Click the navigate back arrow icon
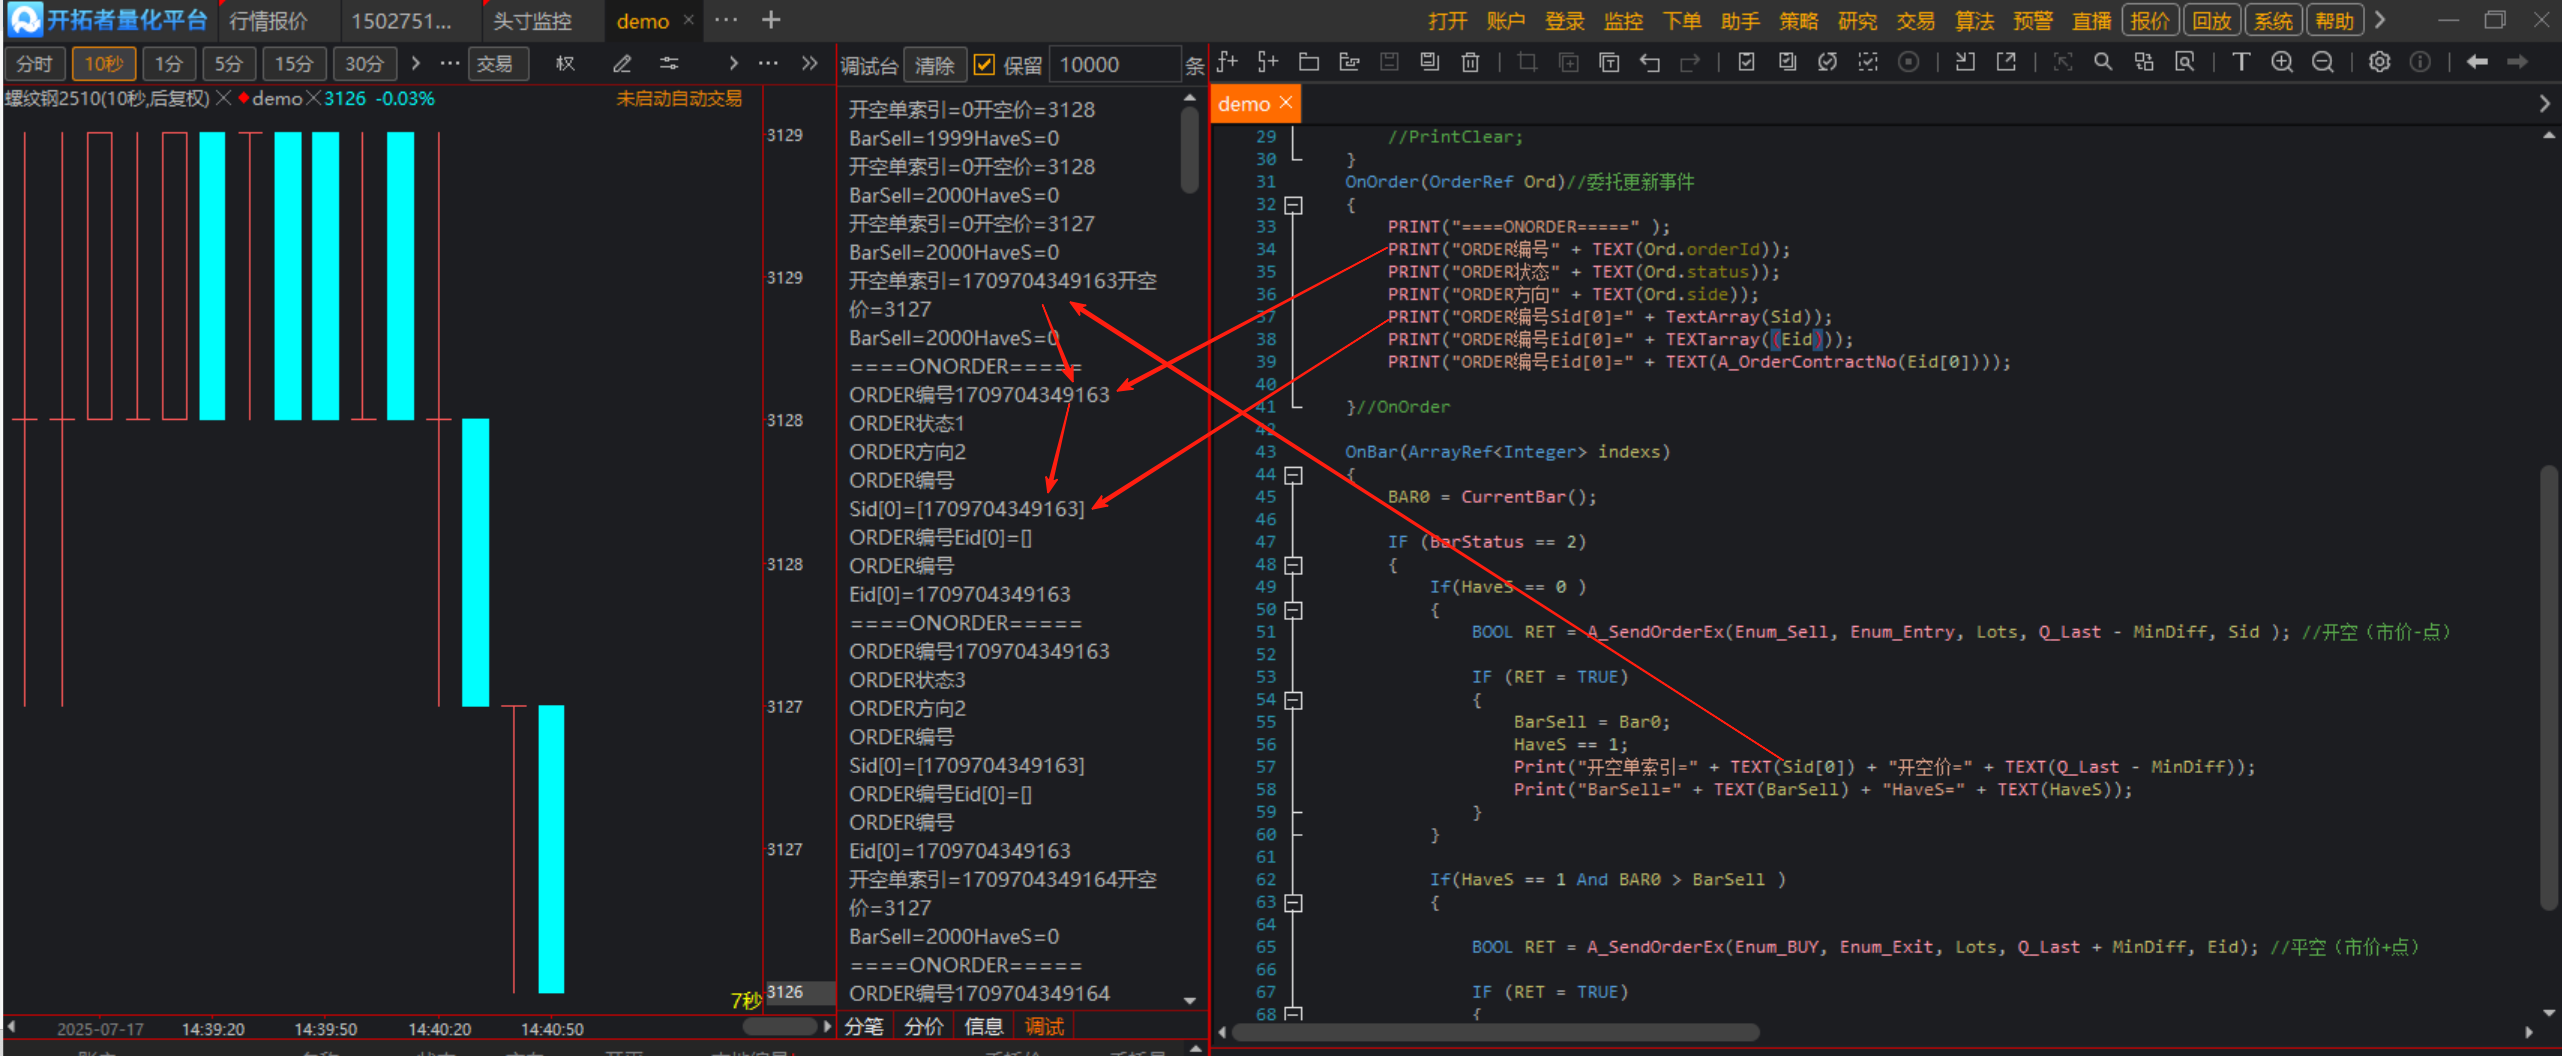 (x=2477, y=62)
